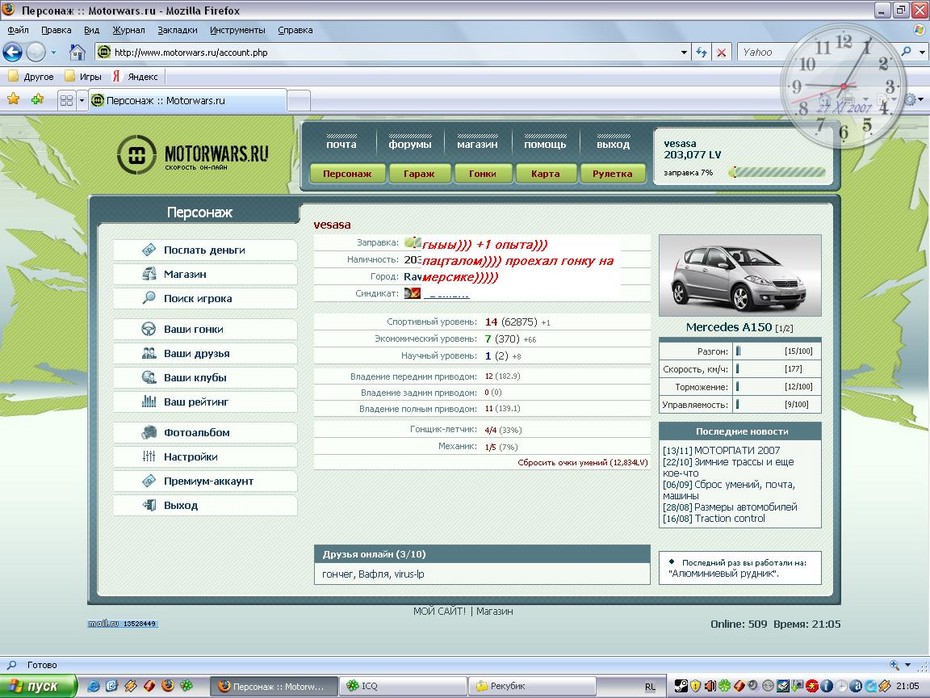Open the Windows пуск Start button
This screenshot has height=698, width=930.
pyautogui.click(x=38, y=686)
